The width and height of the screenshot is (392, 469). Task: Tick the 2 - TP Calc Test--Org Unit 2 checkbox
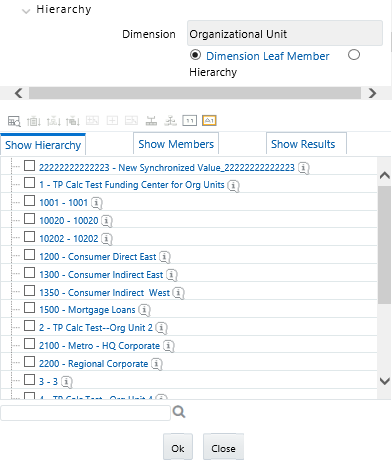coord(29,326)
